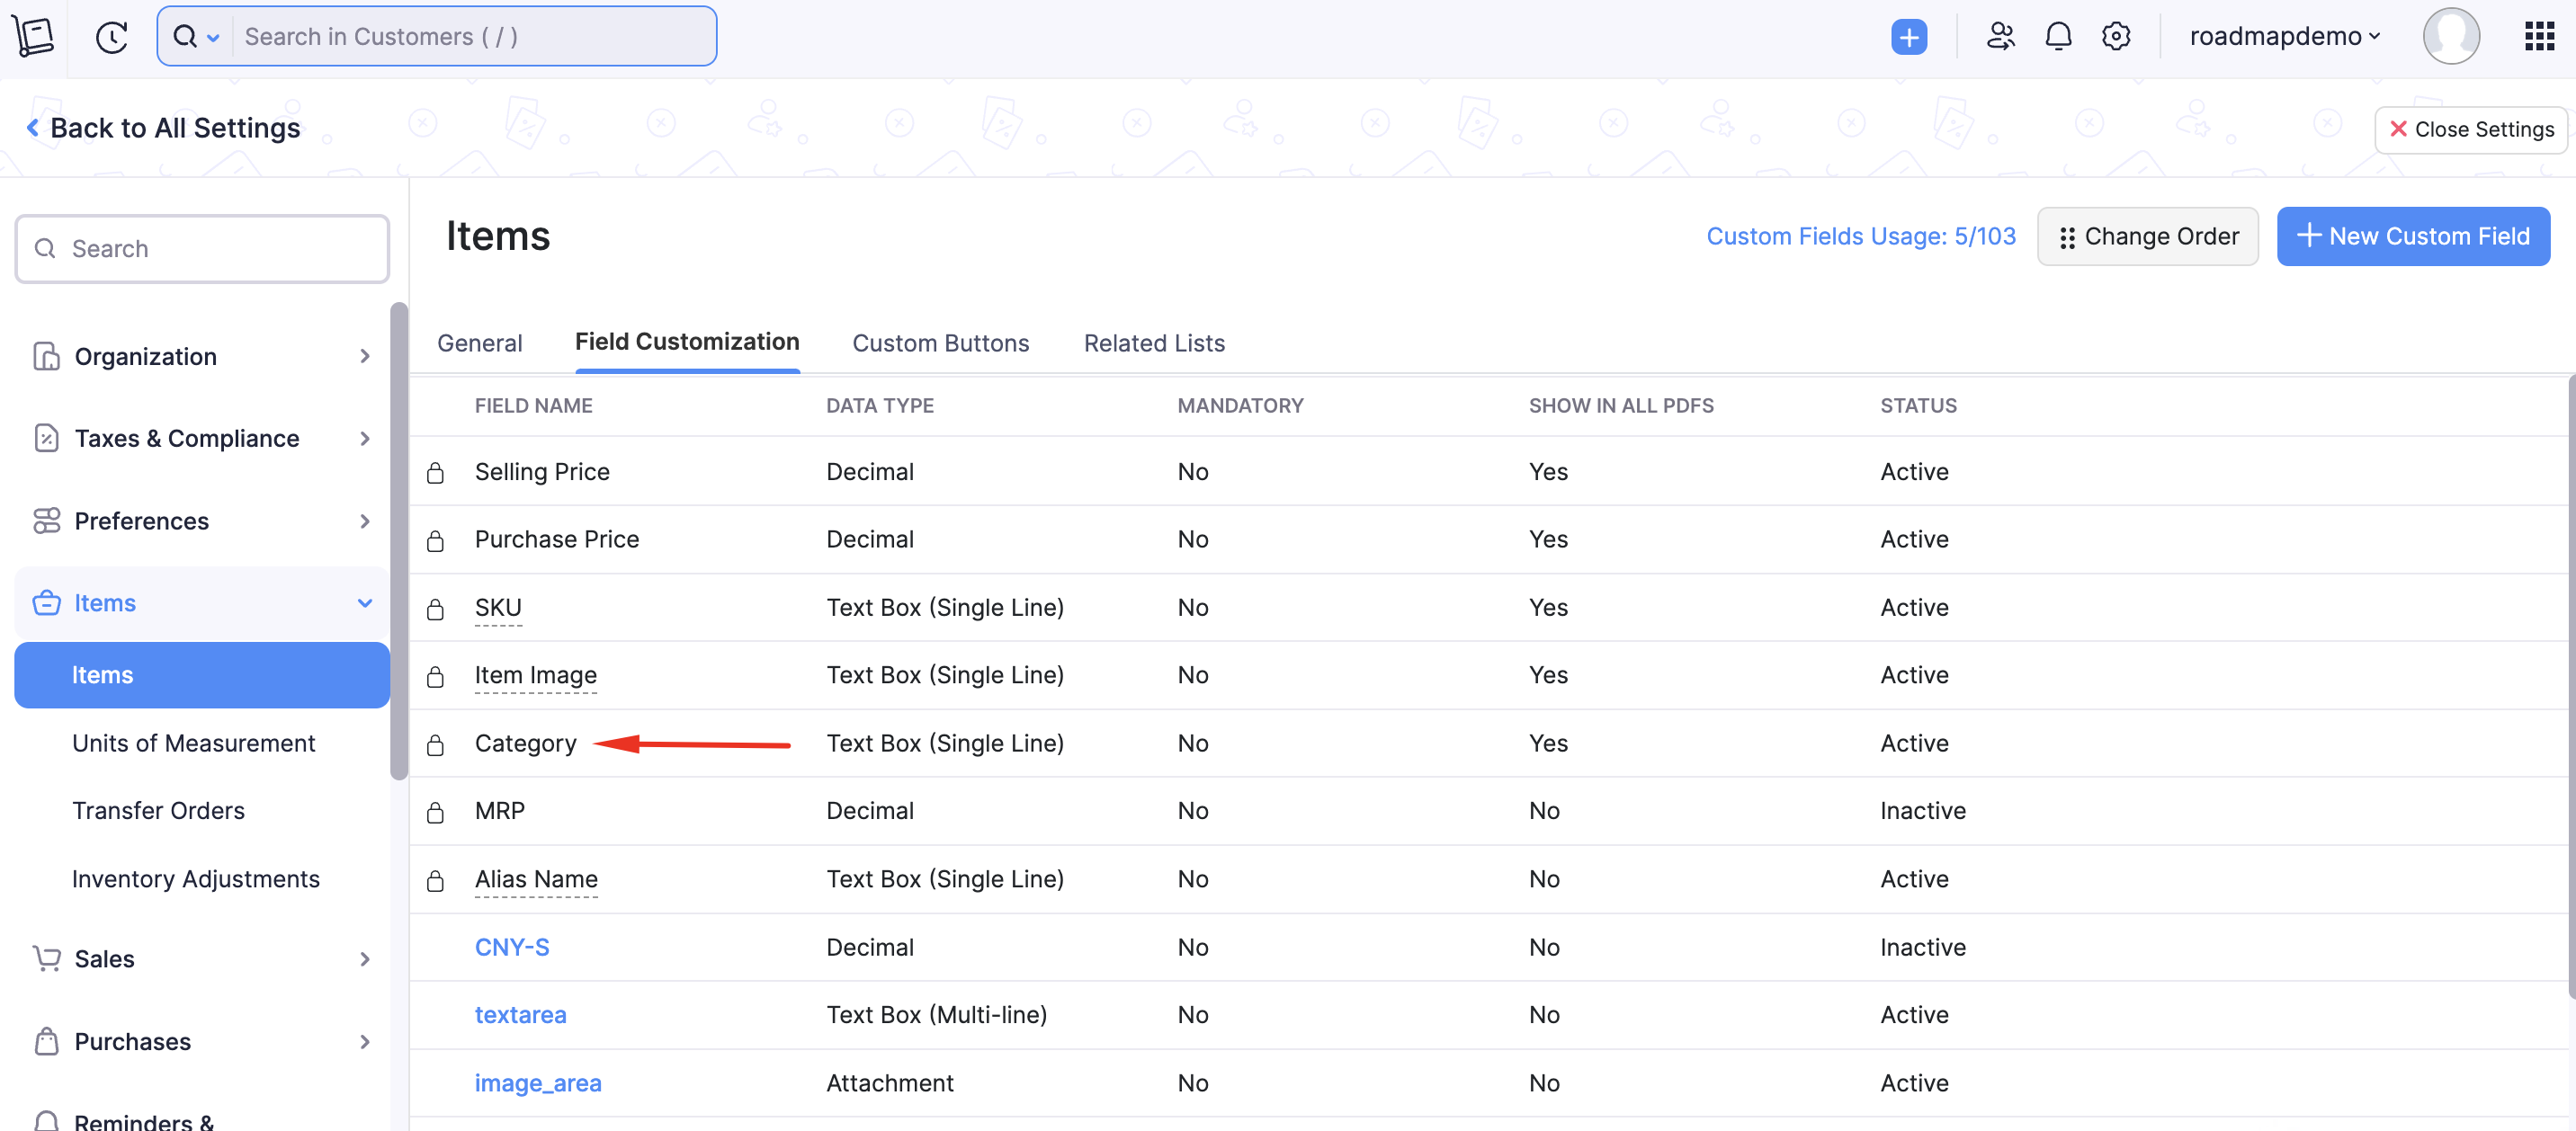
Task: Open the Zoho Inventory home logo
Action: 33,37
